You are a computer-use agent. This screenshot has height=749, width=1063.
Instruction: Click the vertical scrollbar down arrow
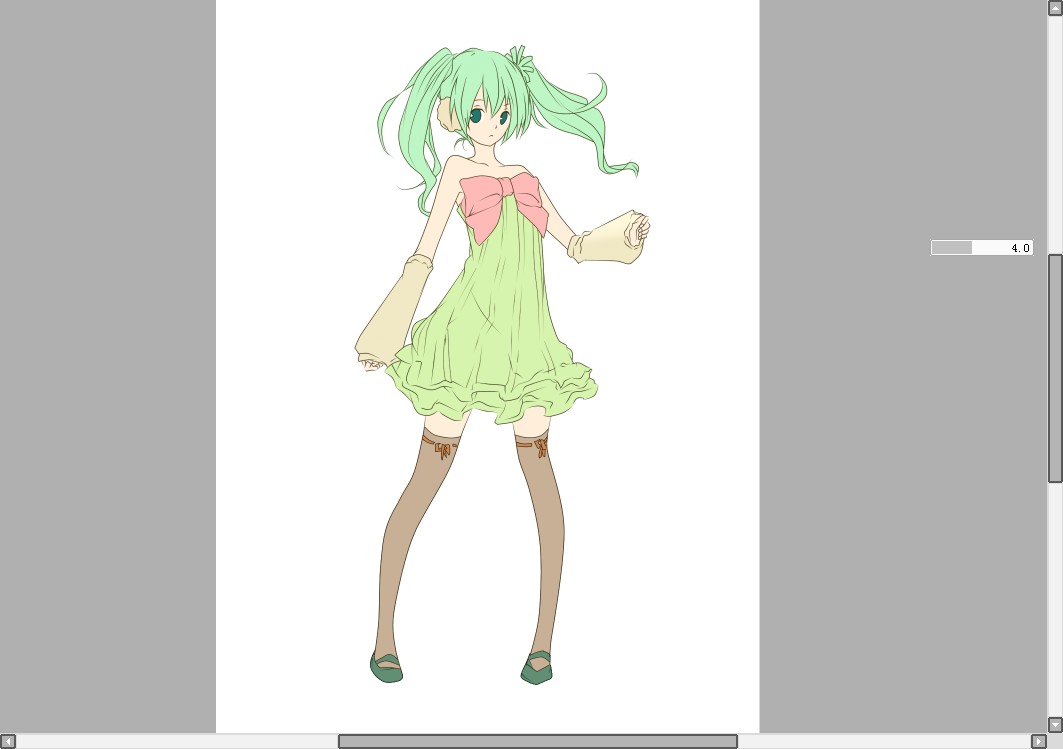point(1056,725)
